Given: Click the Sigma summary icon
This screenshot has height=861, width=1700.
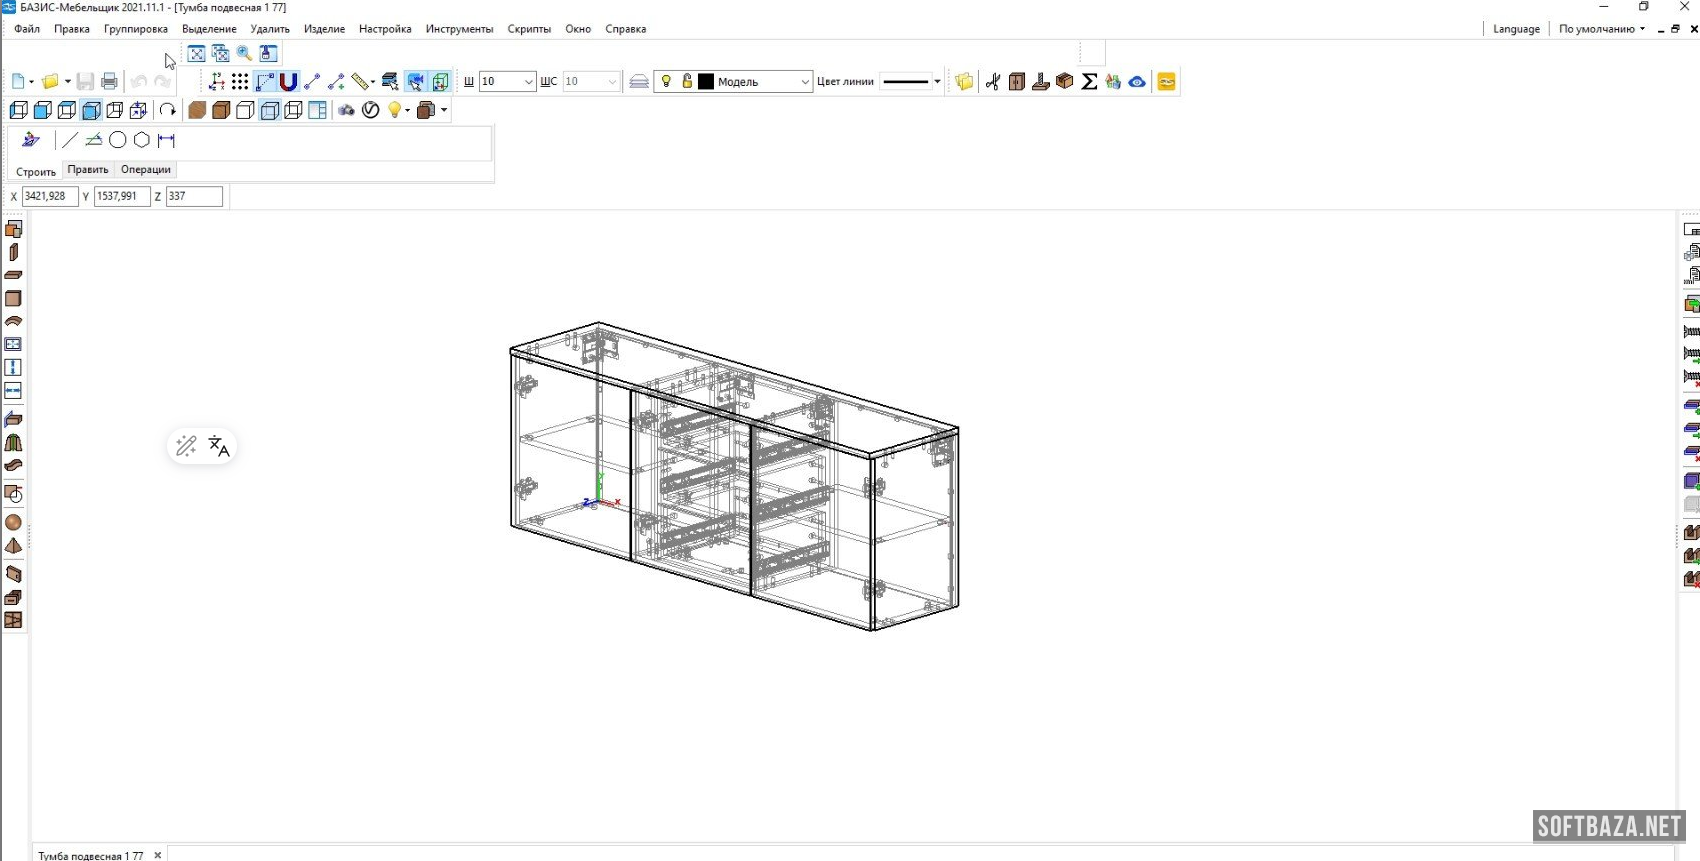Looking at the screenshot, I should point(1089,82).
